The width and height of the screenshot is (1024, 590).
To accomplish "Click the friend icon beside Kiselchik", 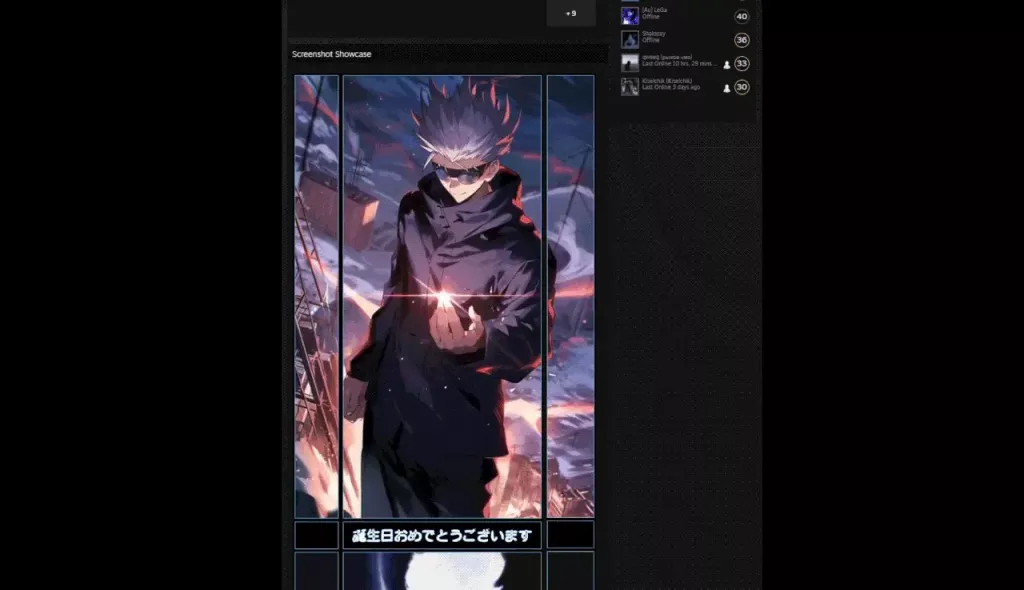I will point(727,87).
